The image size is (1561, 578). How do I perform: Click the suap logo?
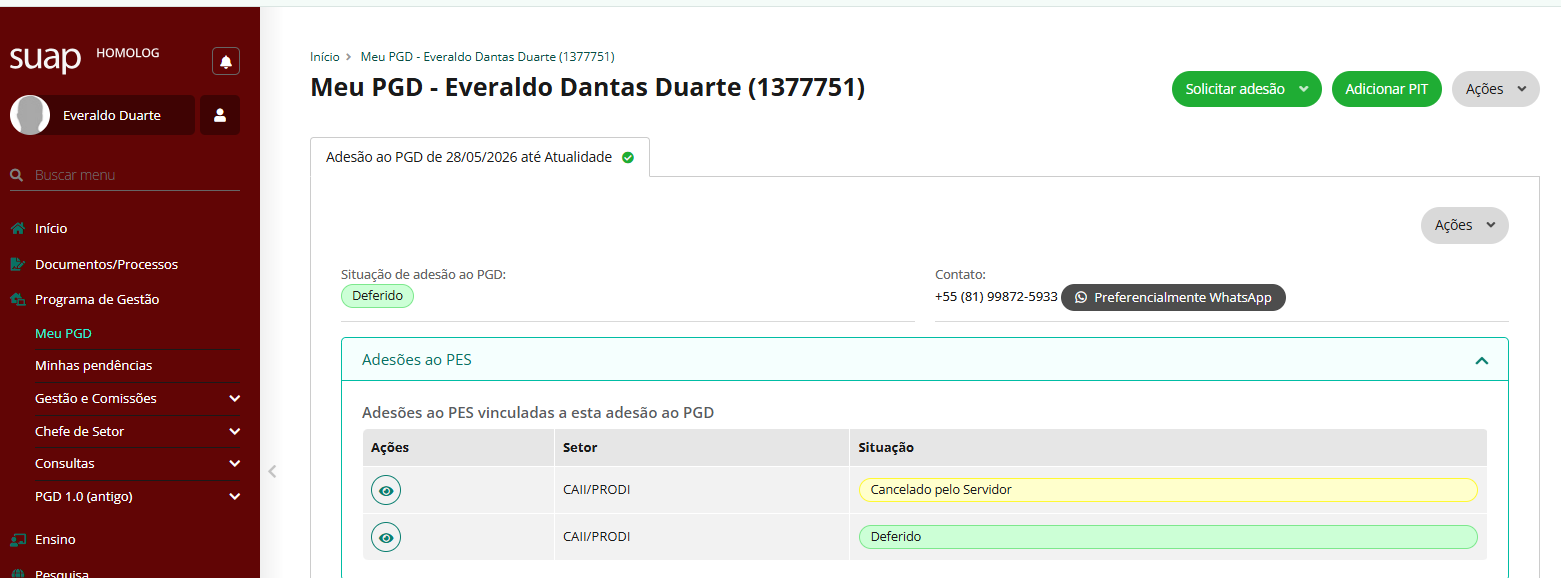point(45,58)
